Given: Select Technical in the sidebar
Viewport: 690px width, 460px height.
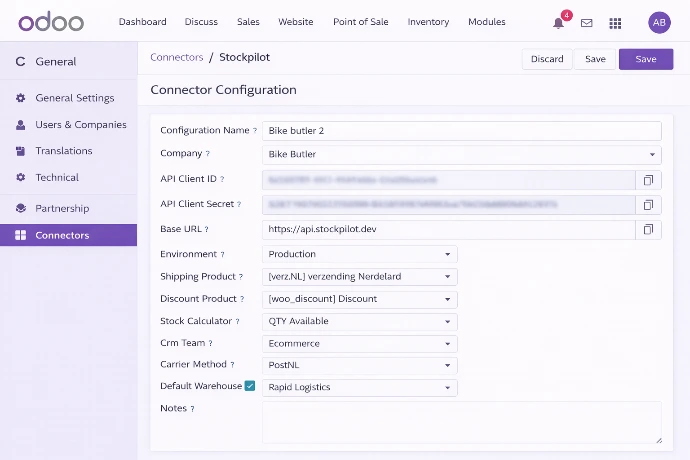Looking at the screenshot, I should click(x=57, y=177).
